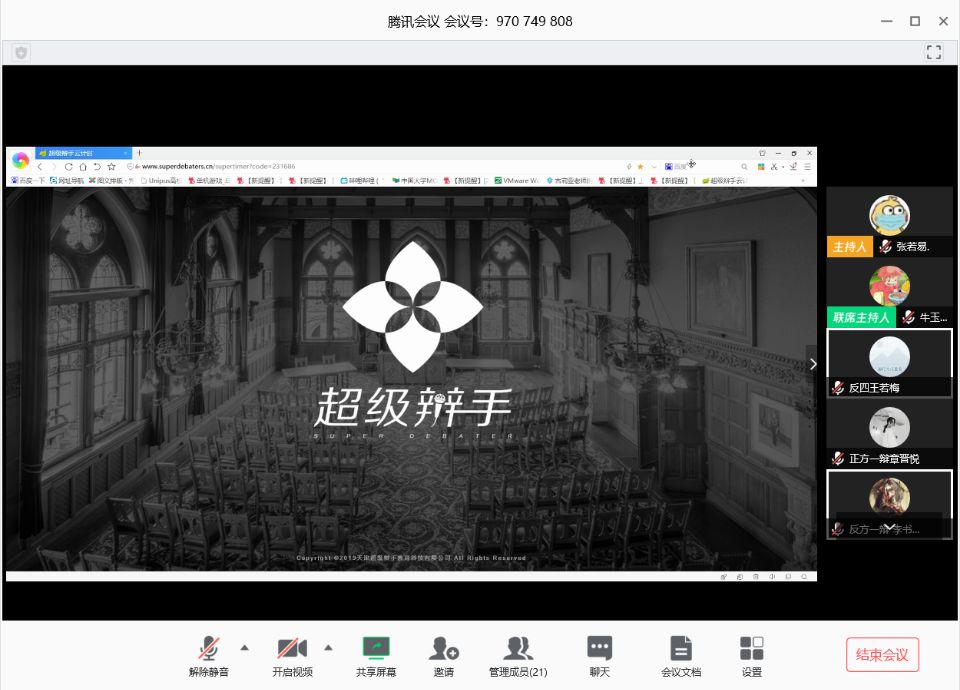Minimize the 腾讯会议 window
The height and width of the screenshot is (690, 960).
coord(887,21)
